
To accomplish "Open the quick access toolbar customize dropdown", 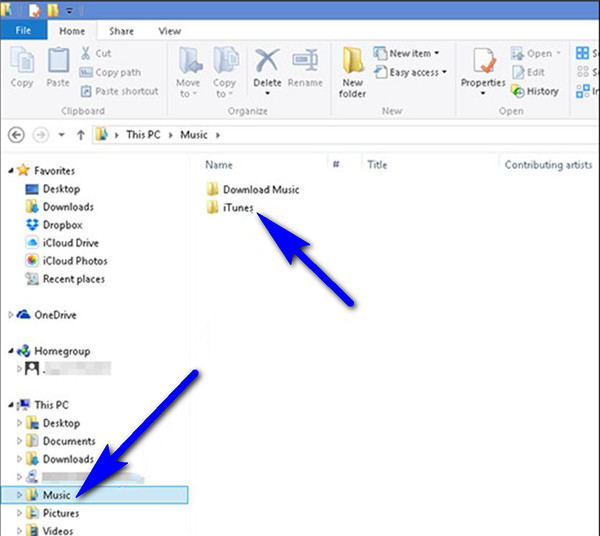I will click(x=69, y=11).
